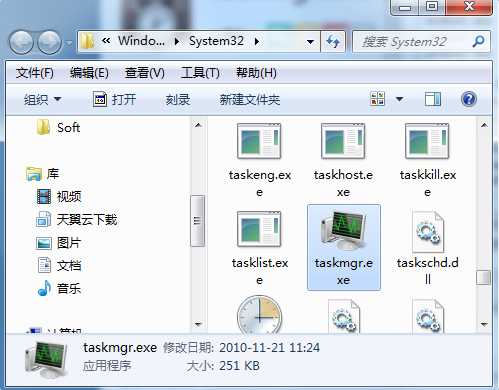Click the 打开 toolbar button
The image size is (499, 390).
(114, 99)
